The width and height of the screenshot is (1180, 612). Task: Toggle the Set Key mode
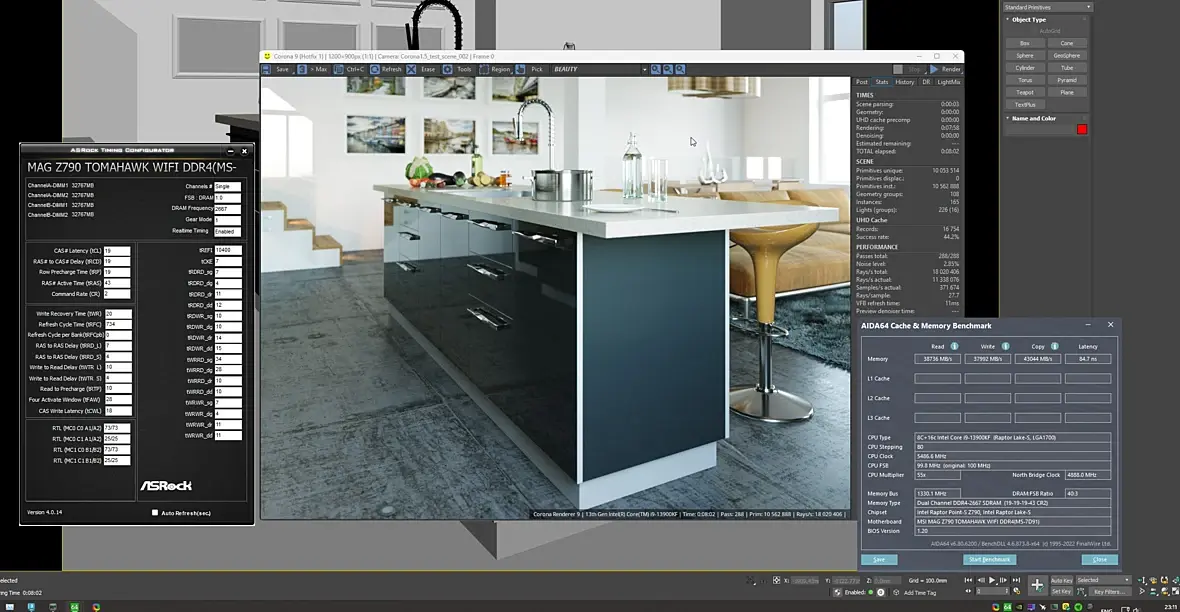pos(1061,591)
